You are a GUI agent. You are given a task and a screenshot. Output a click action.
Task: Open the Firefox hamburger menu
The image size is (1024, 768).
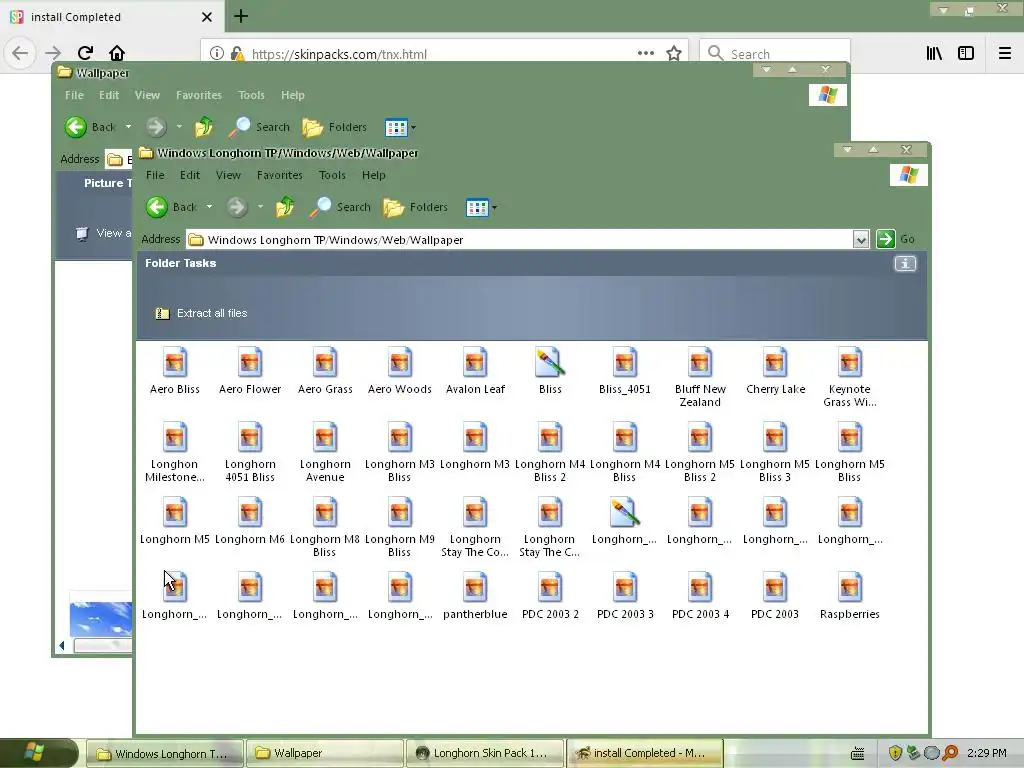point(1004,54)
